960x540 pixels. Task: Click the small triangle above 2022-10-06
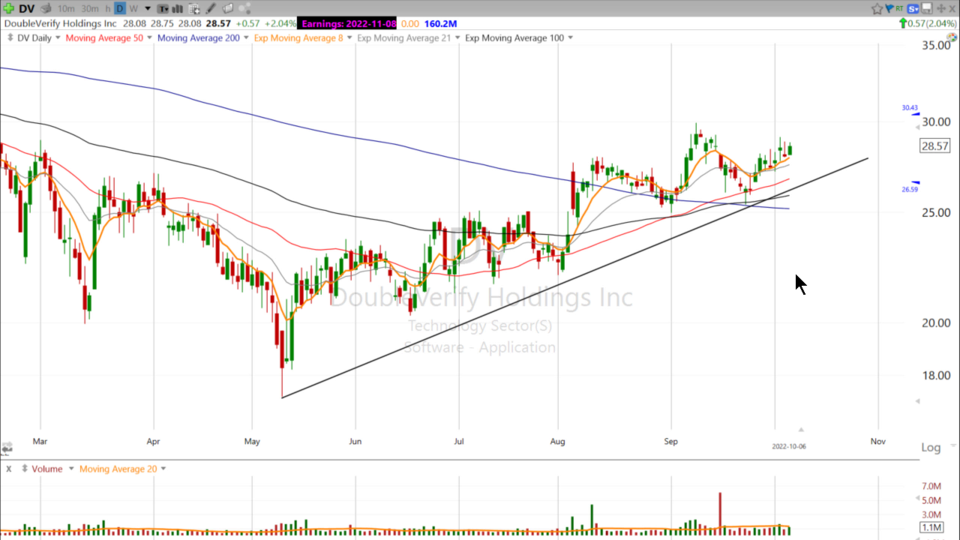(x=801, y=430)
